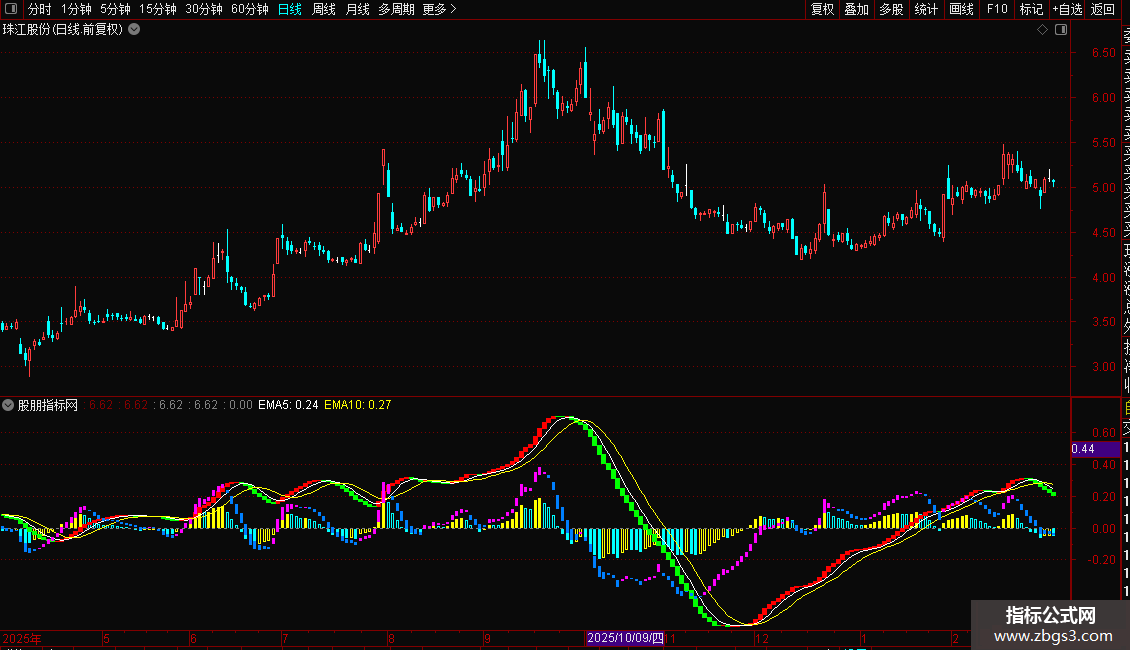Open F10 company information
Screen dimensions: 1130x650
pos(997,9)
